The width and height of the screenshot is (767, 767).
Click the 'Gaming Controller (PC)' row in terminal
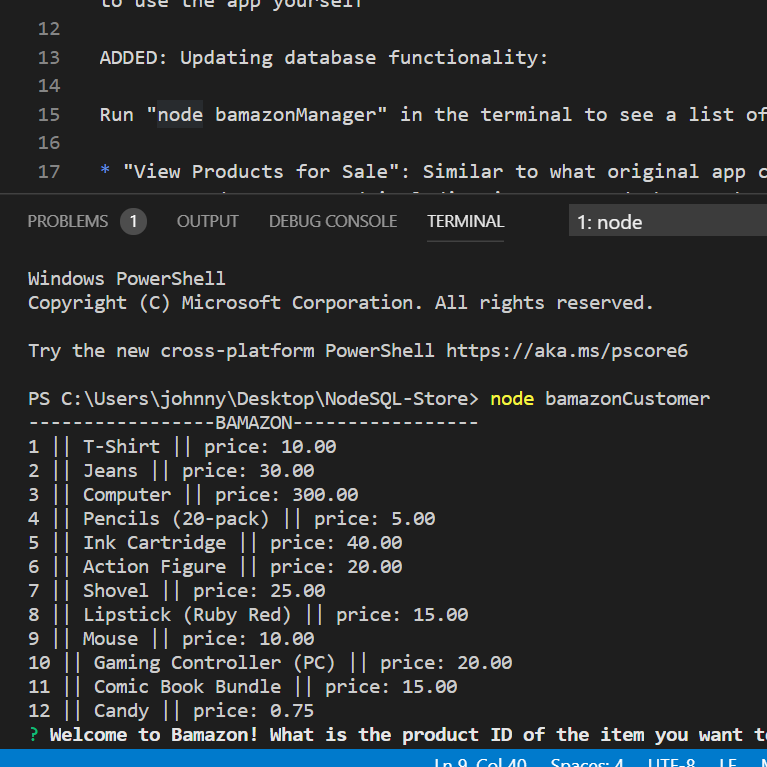click(215, 663)
